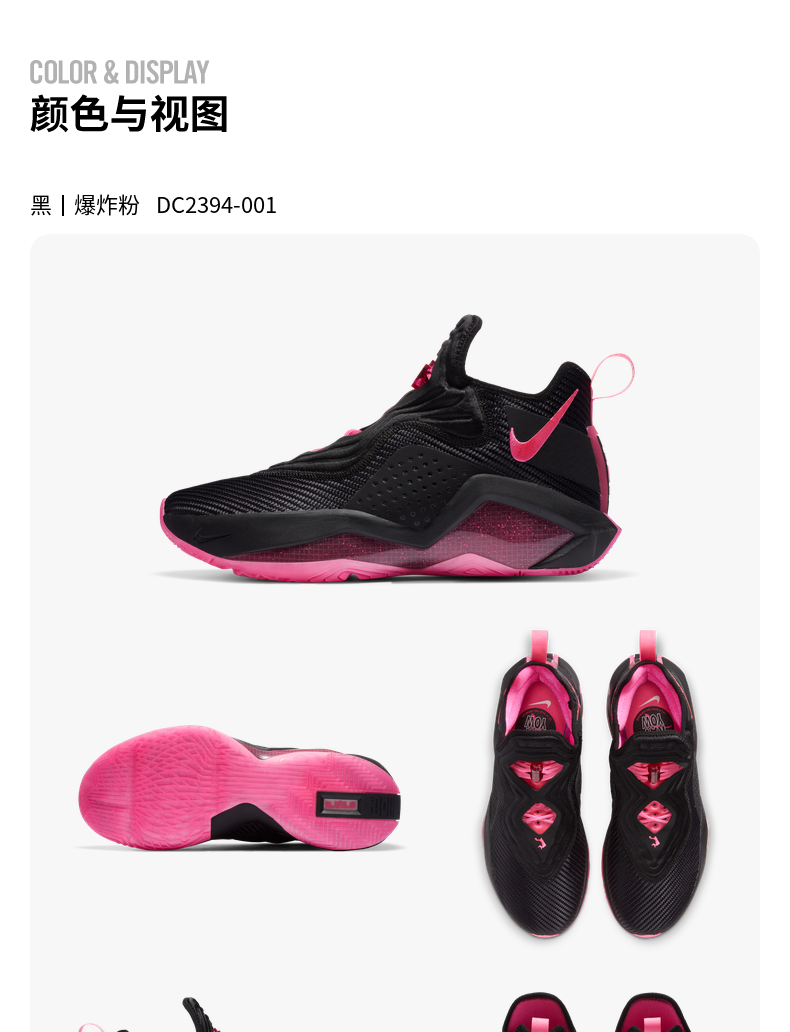Image resolution: width=790 pixels, height=1032 pixels.
Task: Open the side-profile shoe image
Action: coord(391,448)
